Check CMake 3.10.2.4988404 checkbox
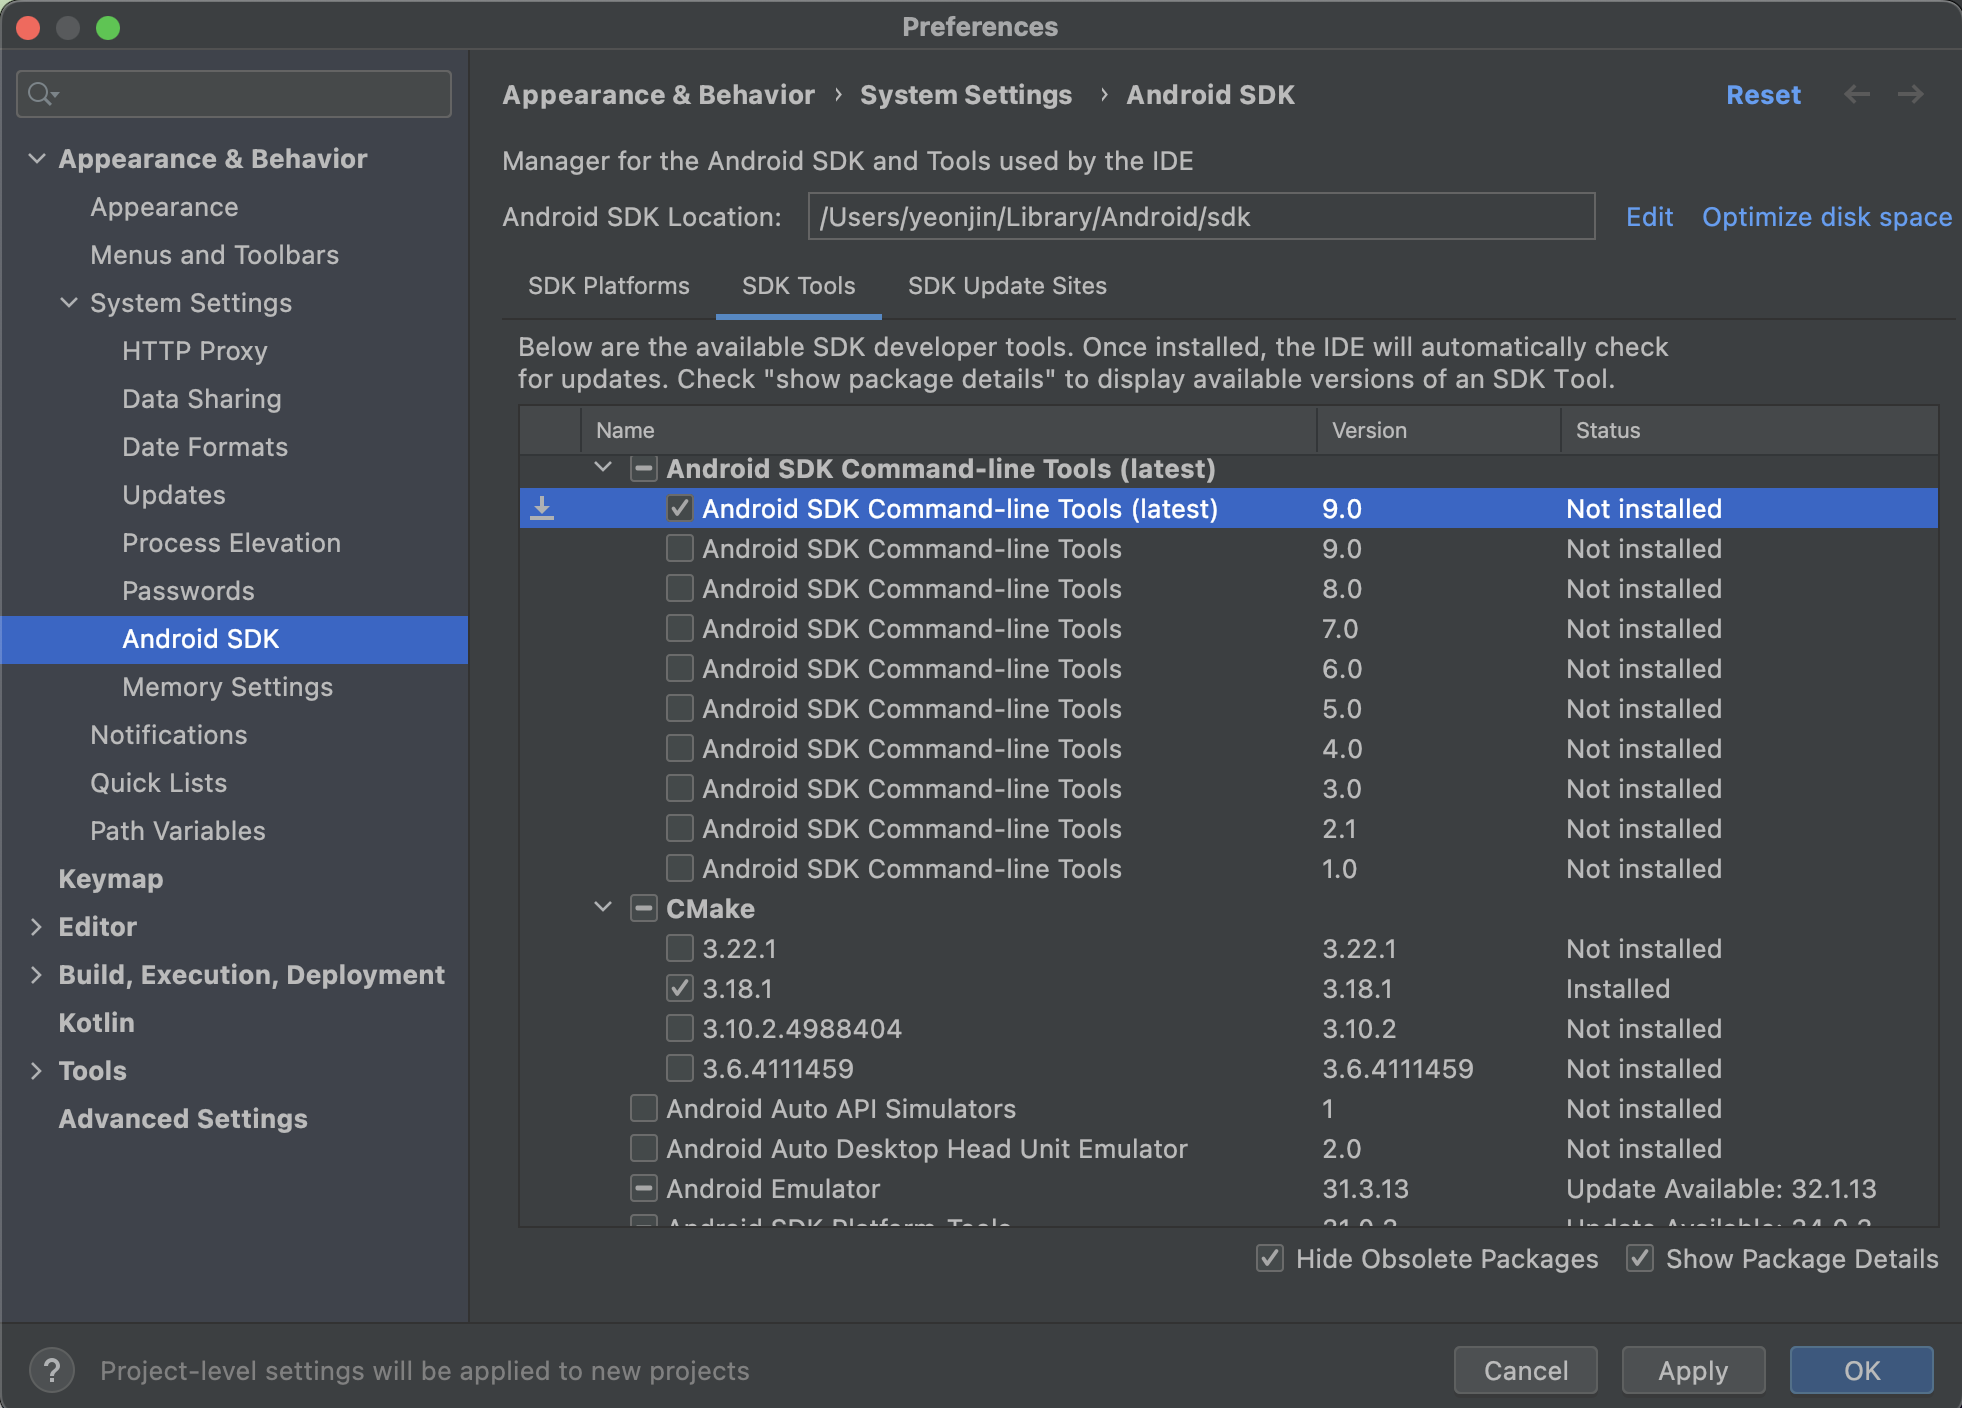Screen dimensions: 1962x1408 click(x=680, y=1028)
